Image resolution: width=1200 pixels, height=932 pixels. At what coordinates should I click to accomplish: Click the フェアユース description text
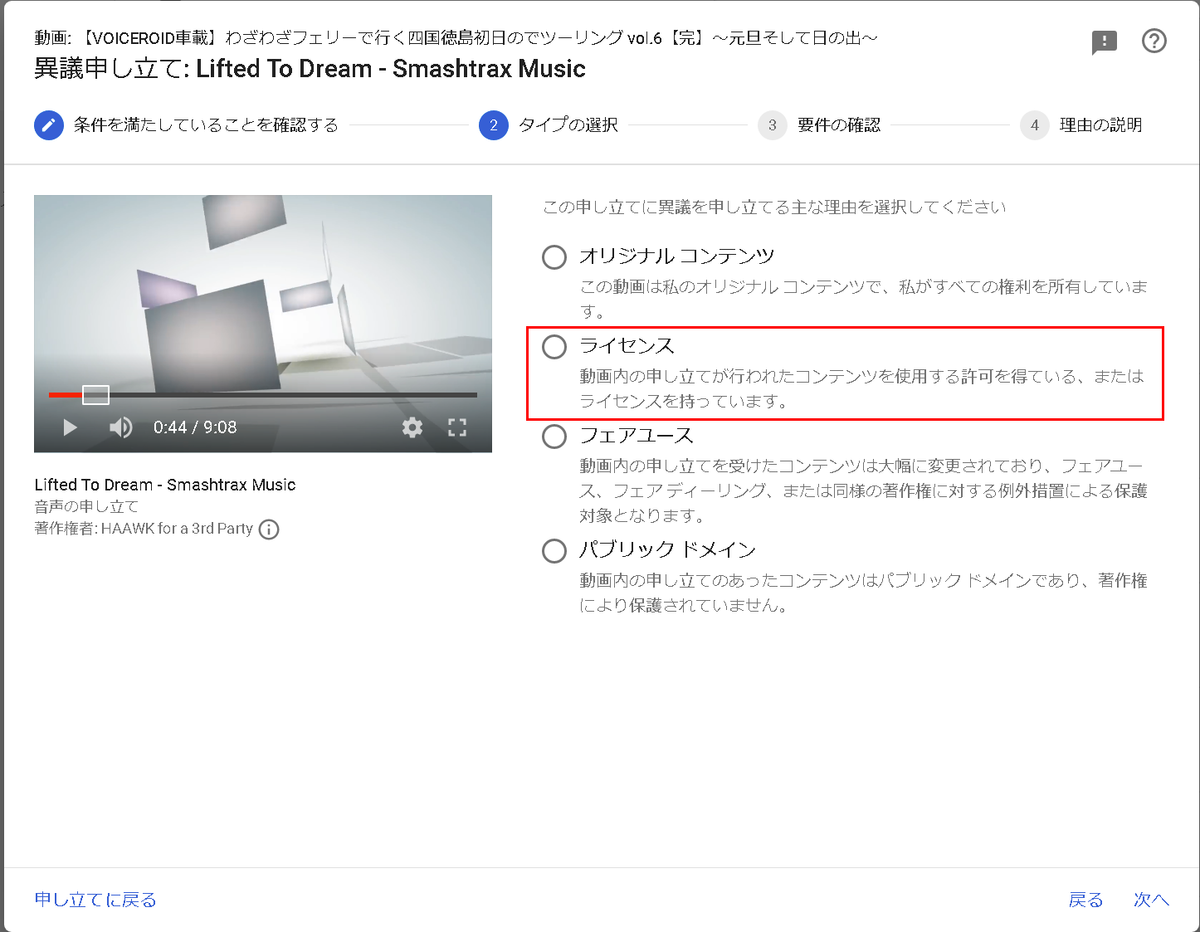(x=863, y=492)
